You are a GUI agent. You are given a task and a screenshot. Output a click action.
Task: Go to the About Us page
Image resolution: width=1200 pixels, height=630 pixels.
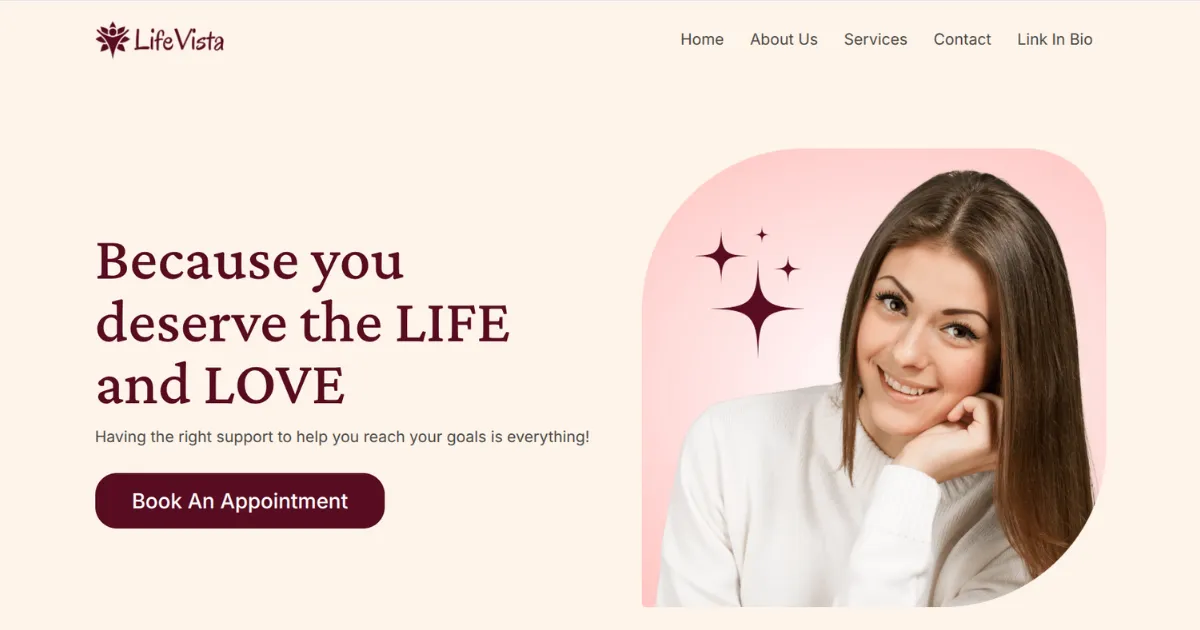pos(784,40)
